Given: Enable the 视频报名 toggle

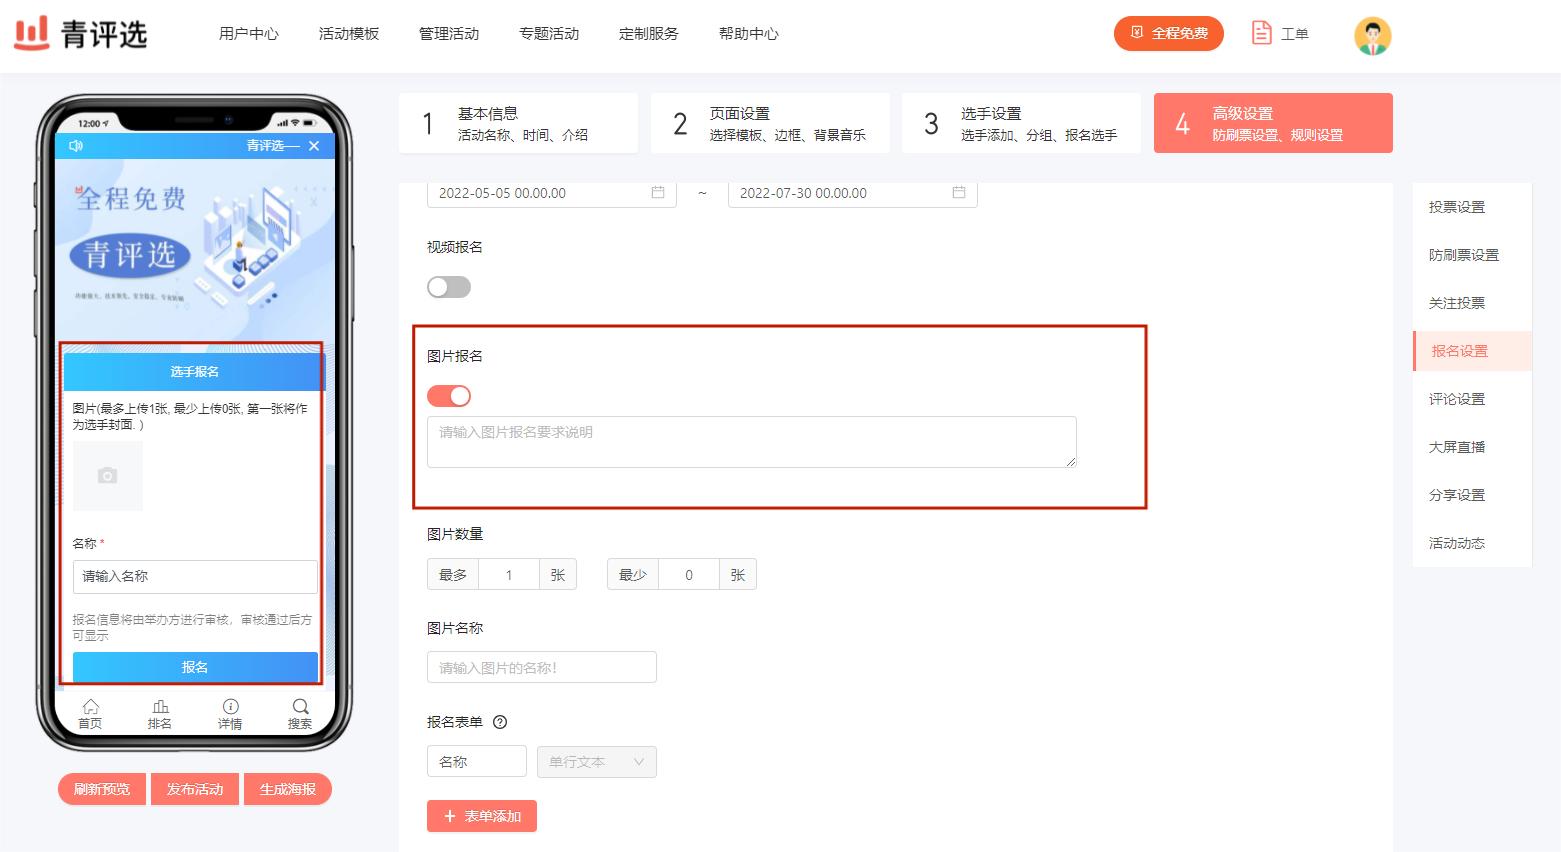Looking at the screenshot, I should tap(448, 287).
